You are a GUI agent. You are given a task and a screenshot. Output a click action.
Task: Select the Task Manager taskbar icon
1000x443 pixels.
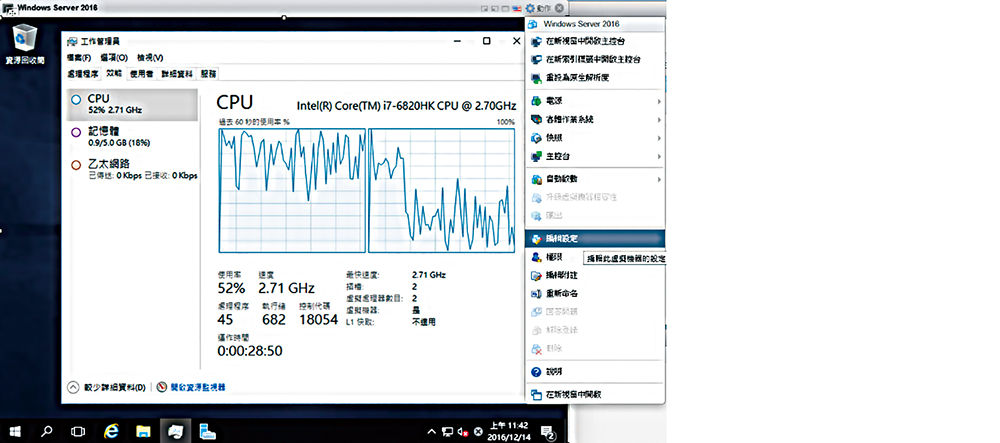point(175,432)
